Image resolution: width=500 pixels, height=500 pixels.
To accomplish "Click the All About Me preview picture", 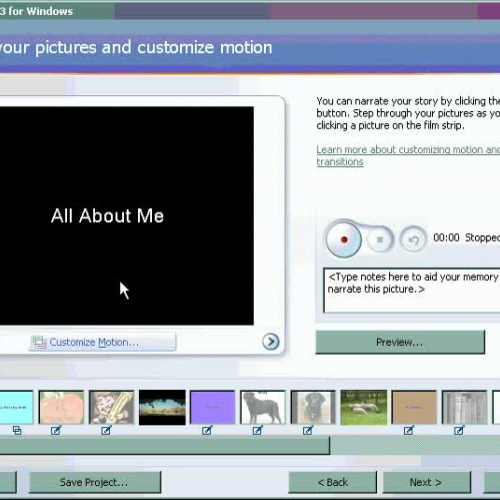I will 127,216.
